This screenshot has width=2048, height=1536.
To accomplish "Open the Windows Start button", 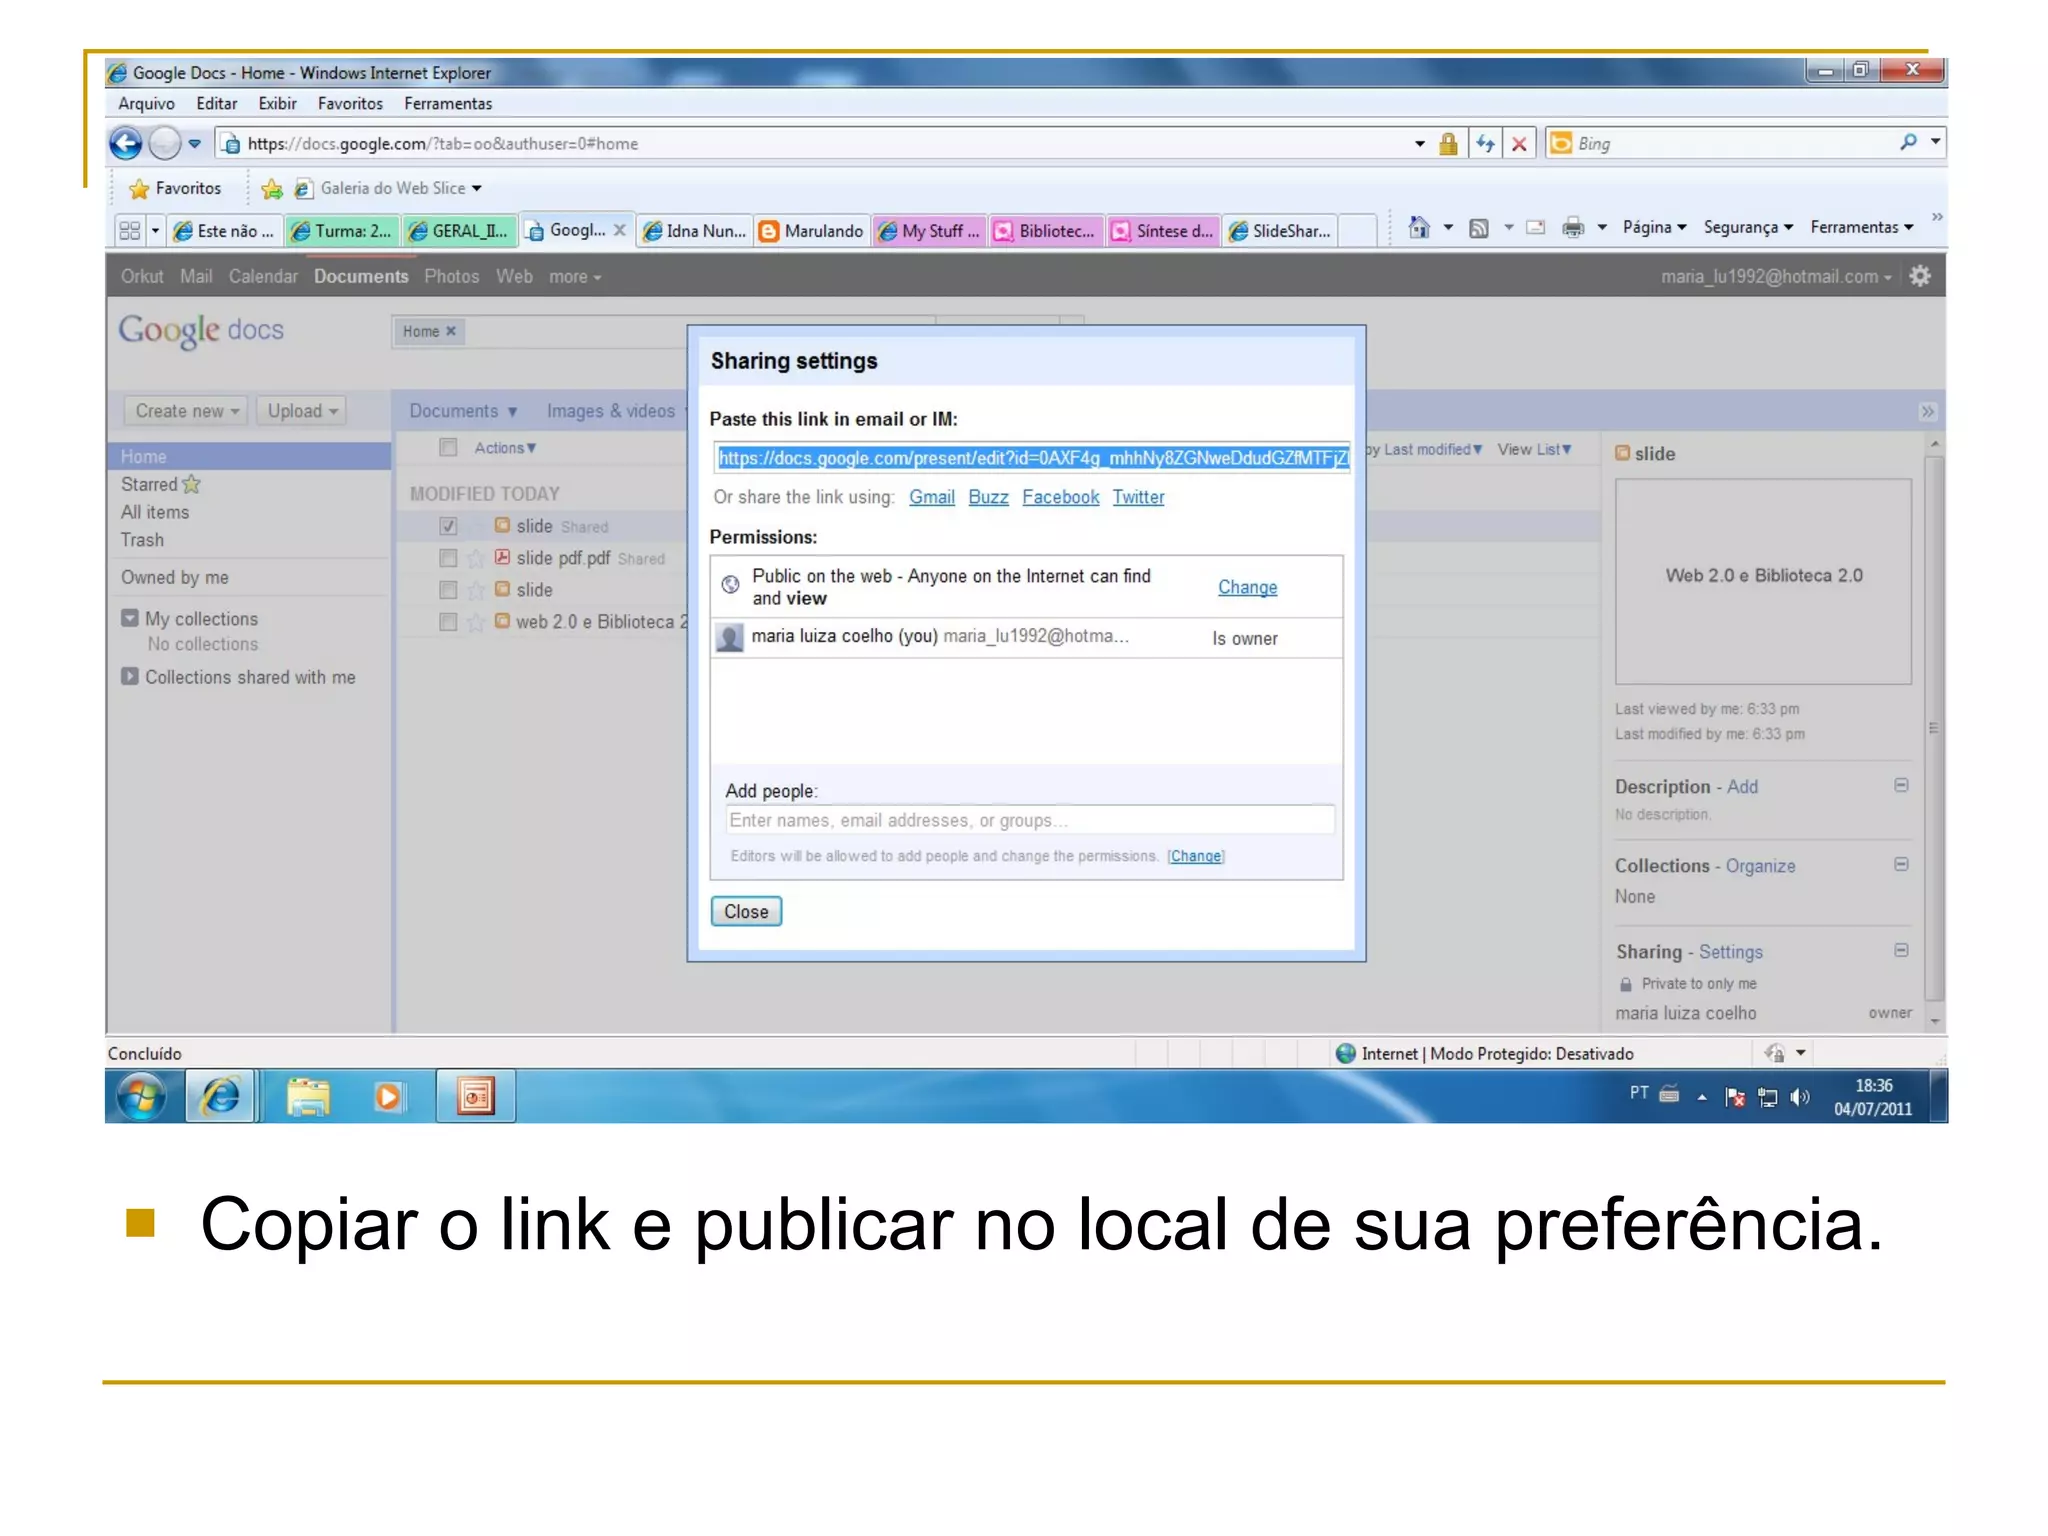I will [x=142, y=1097].
